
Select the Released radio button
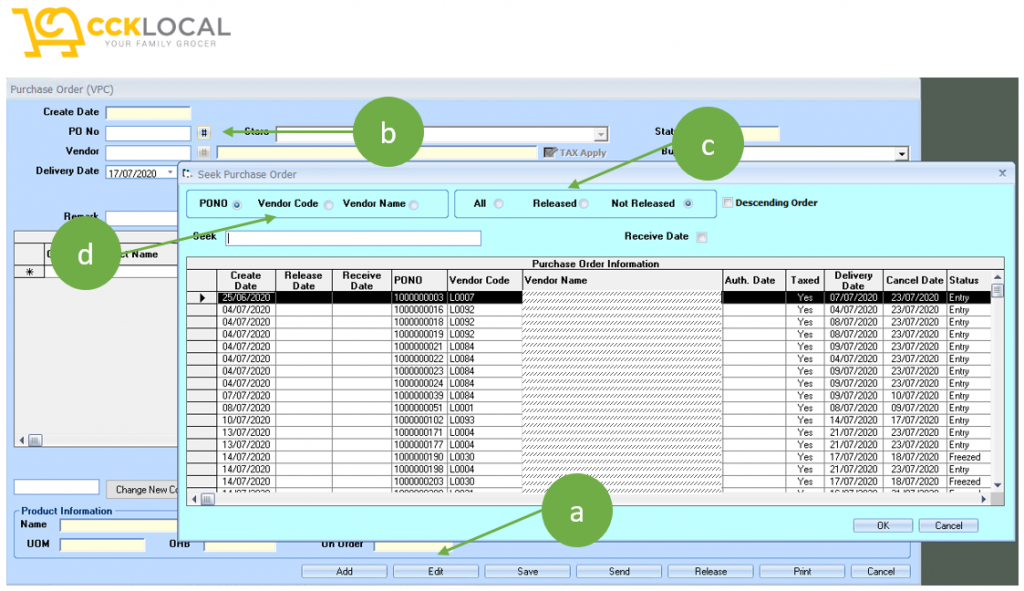[584, 204]
